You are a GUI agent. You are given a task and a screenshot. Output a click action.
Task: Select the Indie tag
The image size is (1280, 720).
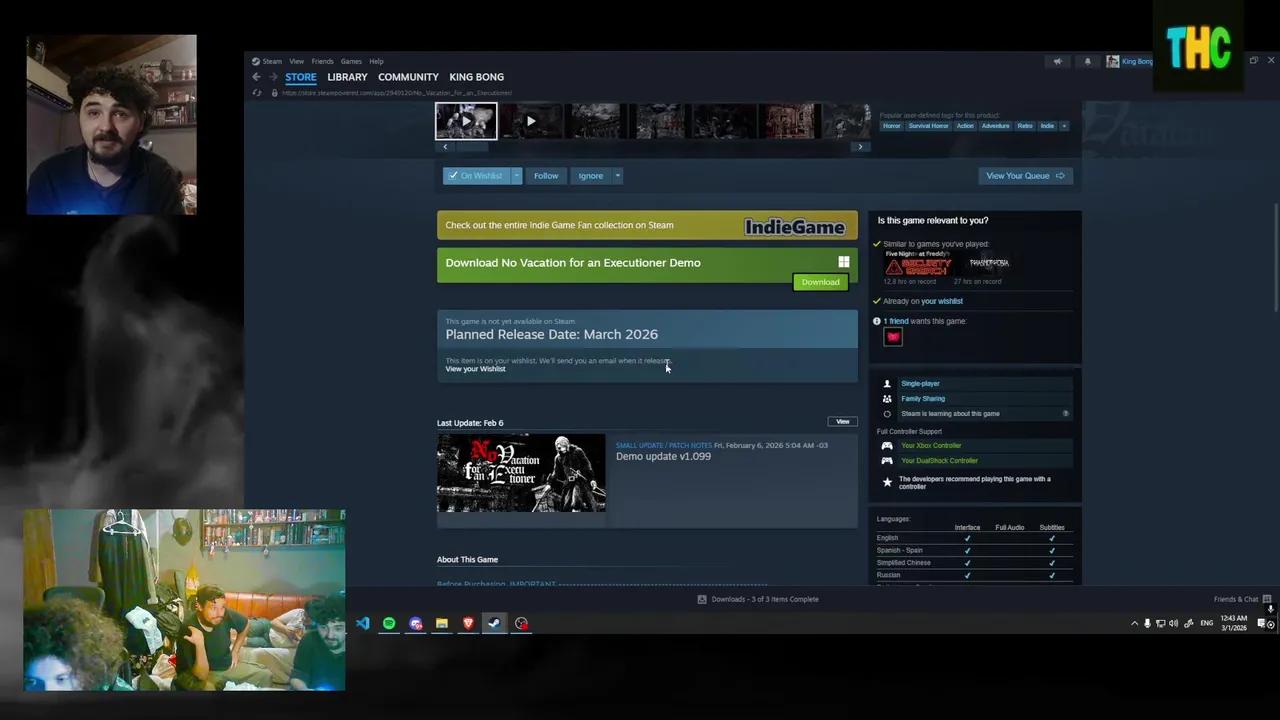coord(1047,126)
